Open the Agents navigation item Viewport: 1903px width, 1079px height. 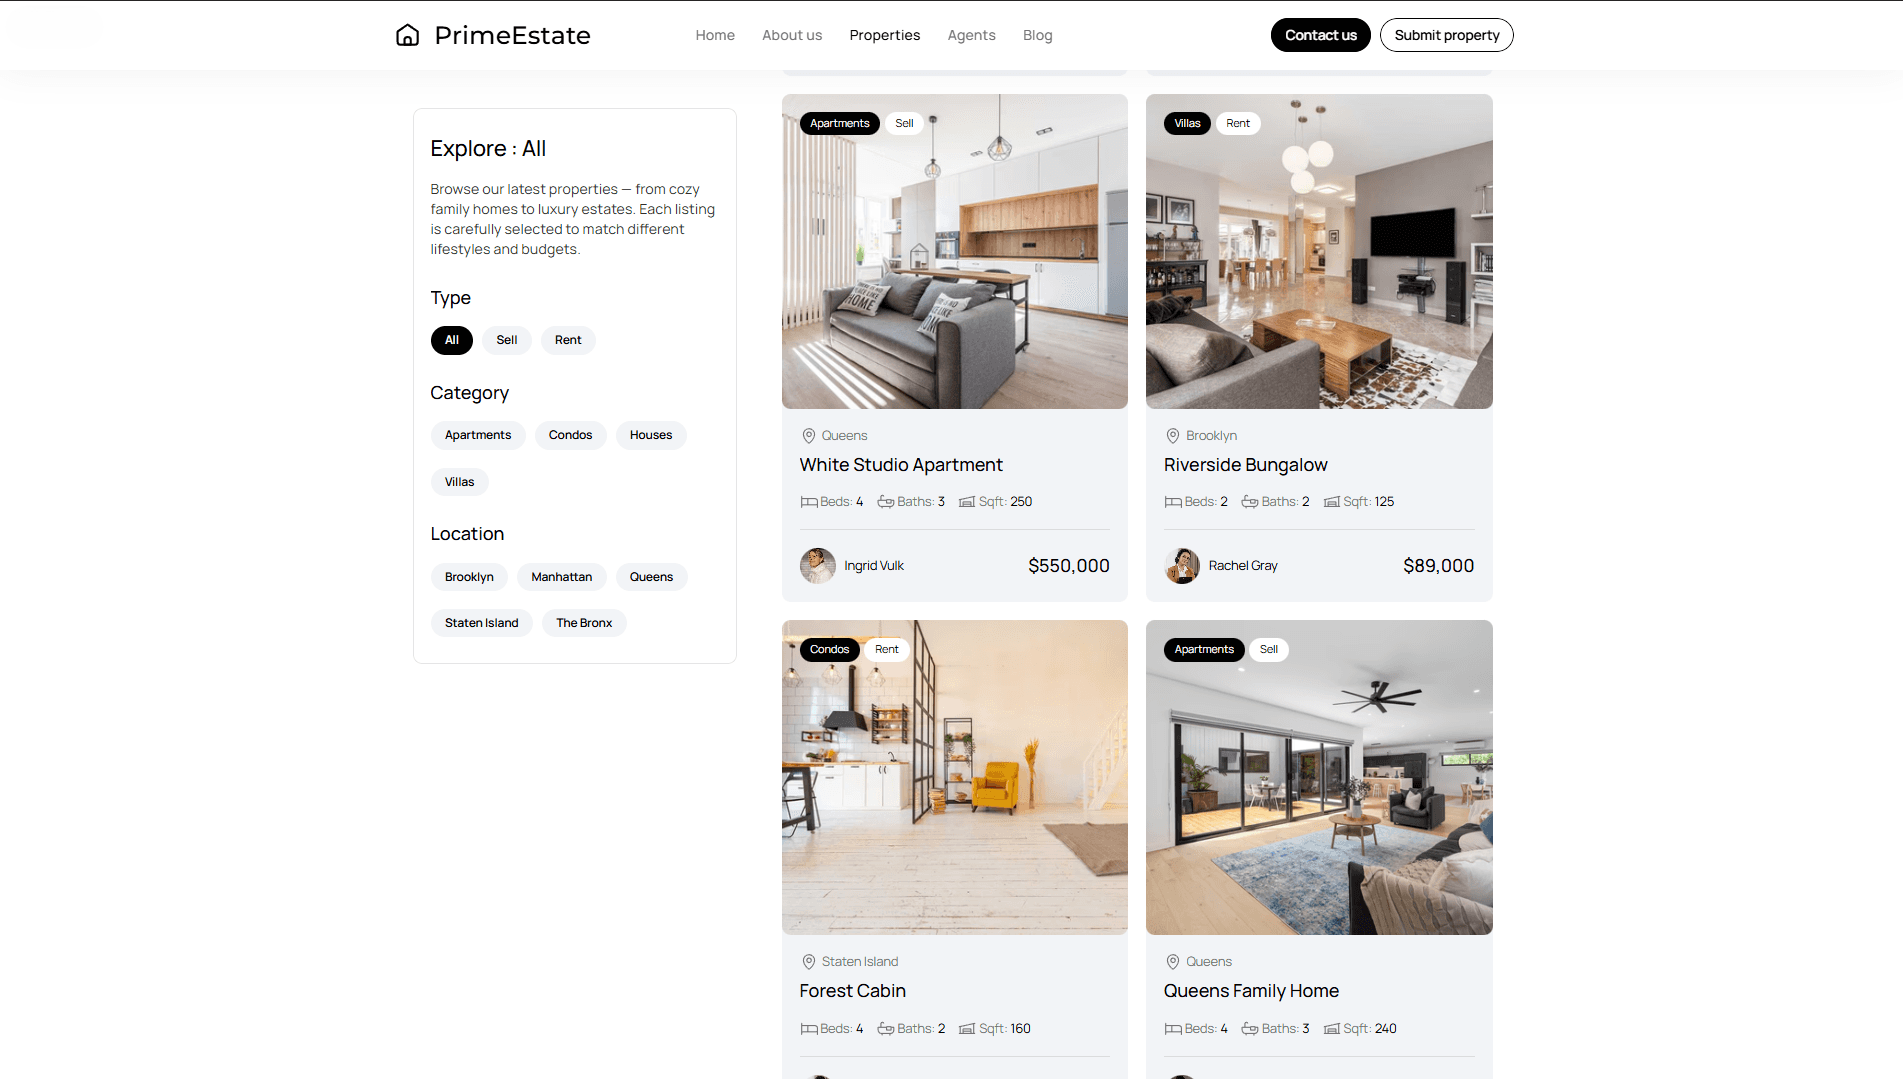point(971,35)
